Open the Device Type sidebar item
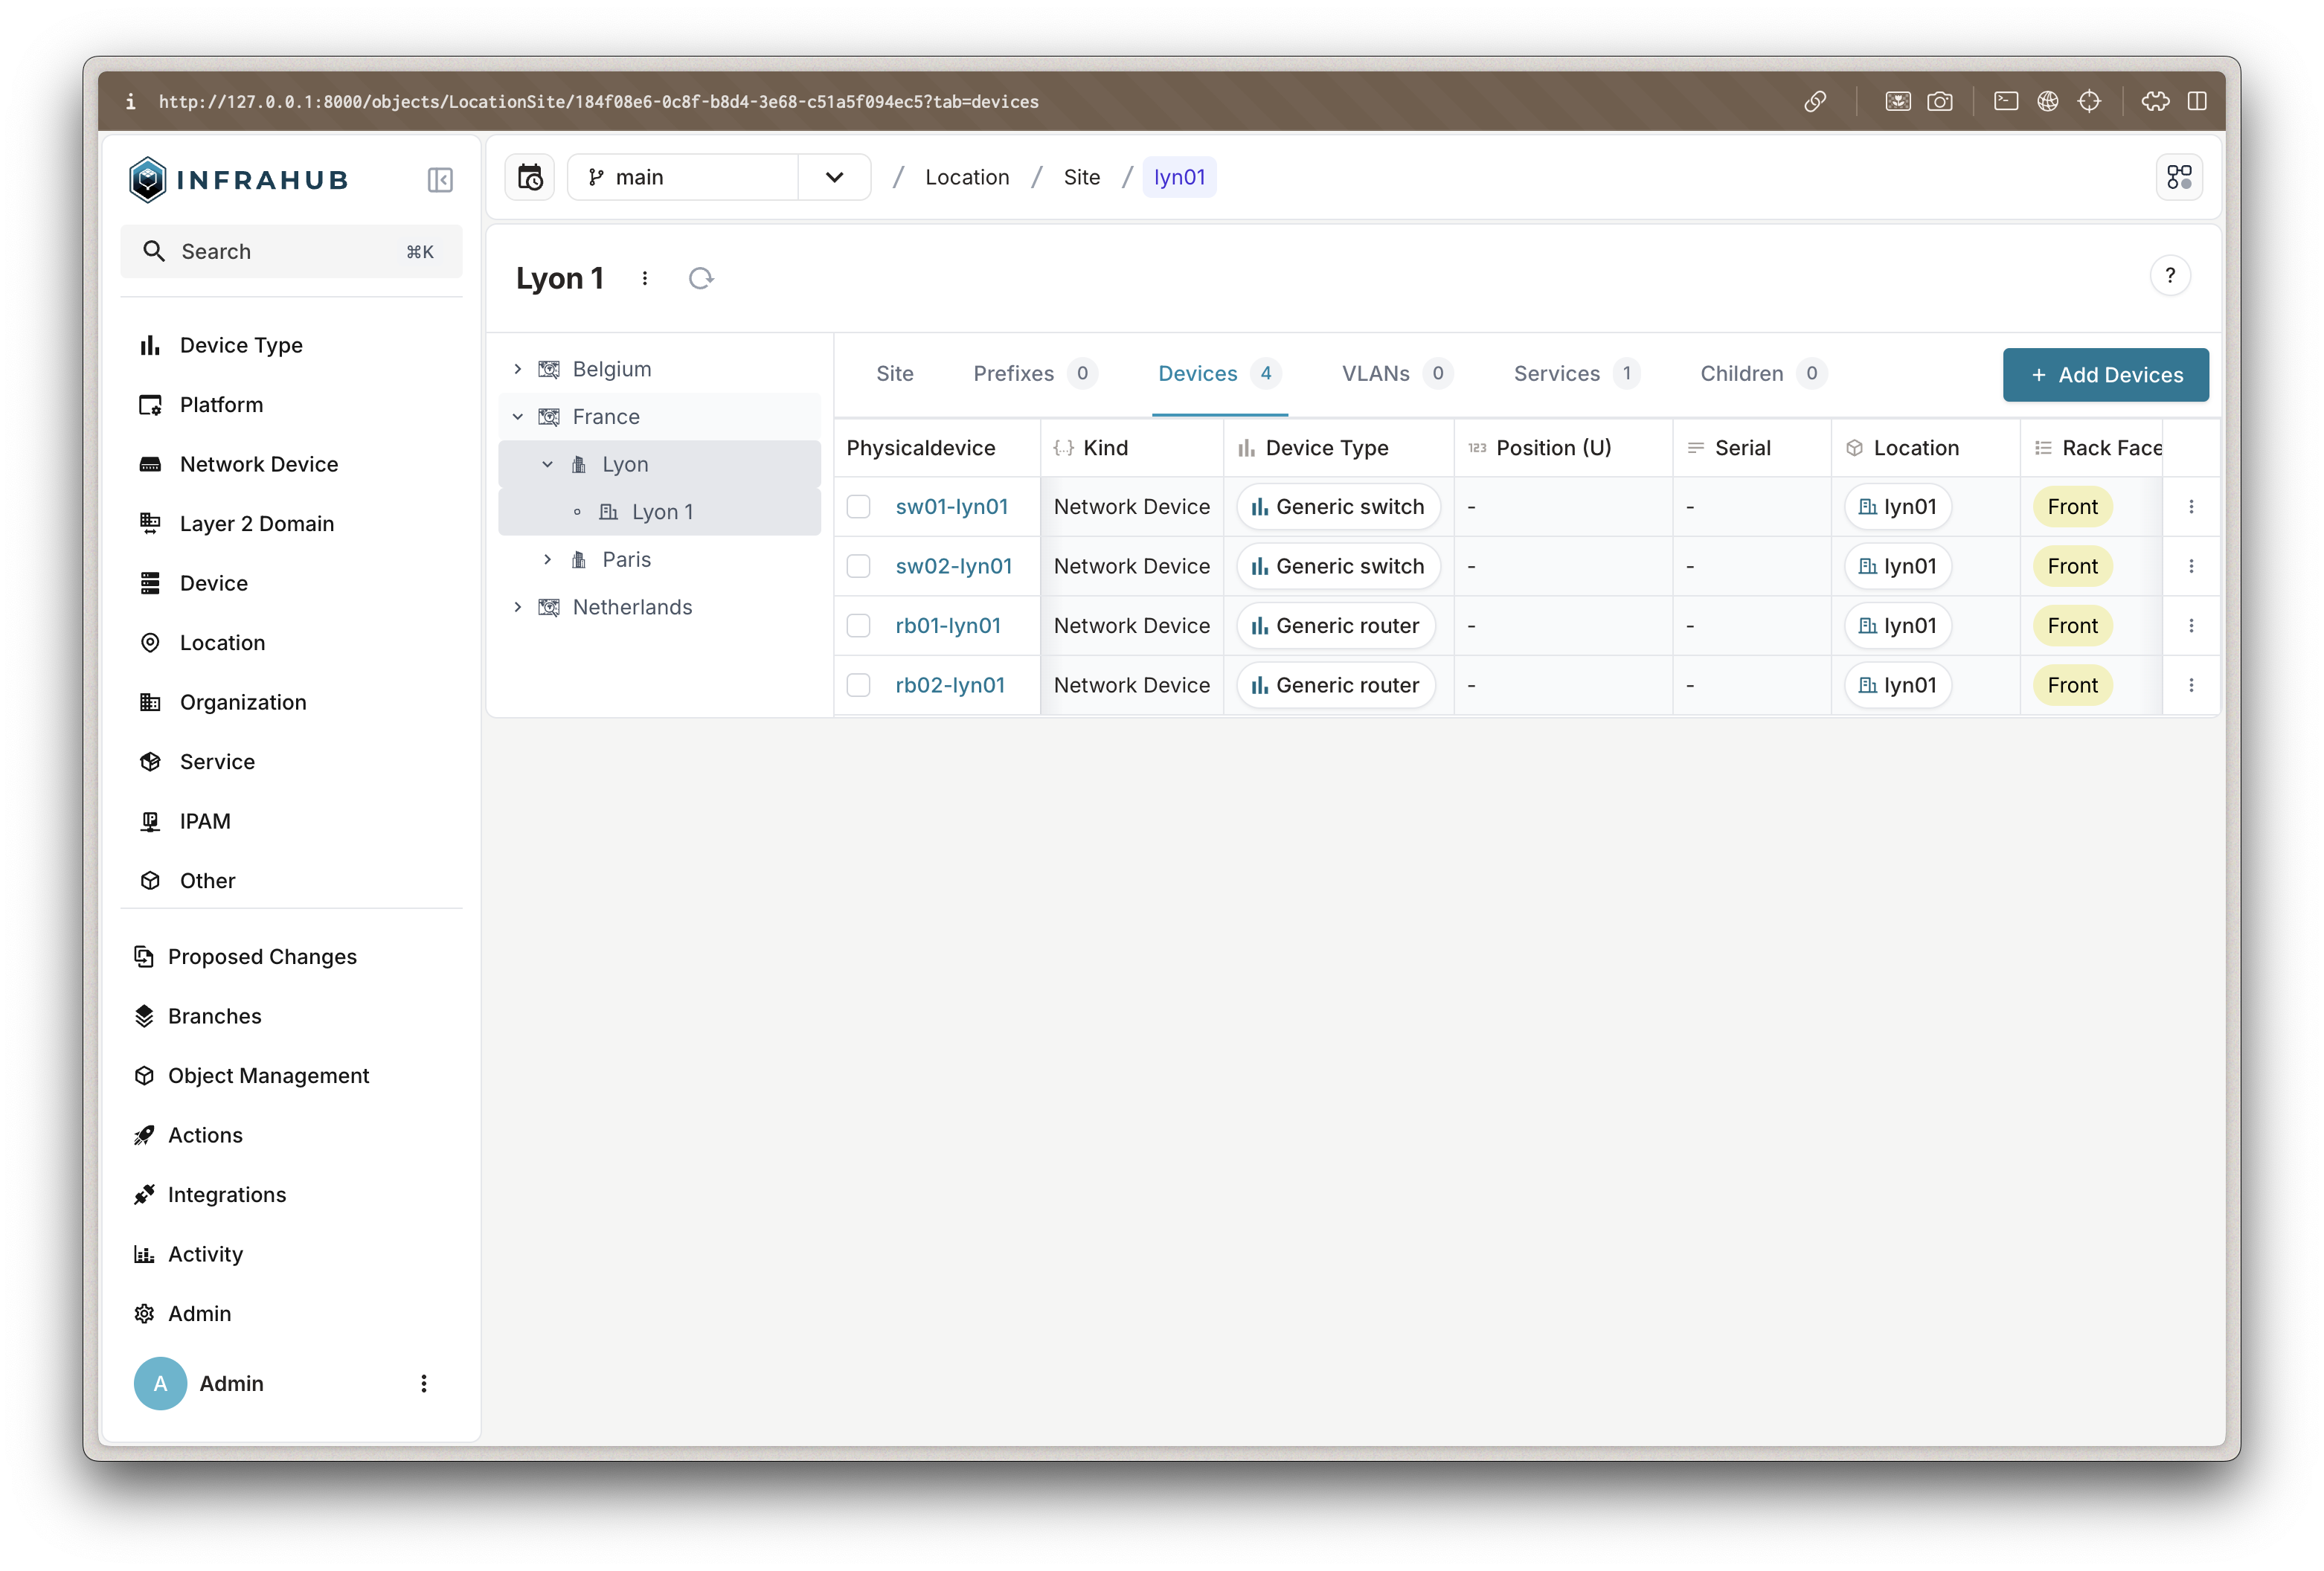Screen dimensions: 2324x1571 [x=241, y=345]
